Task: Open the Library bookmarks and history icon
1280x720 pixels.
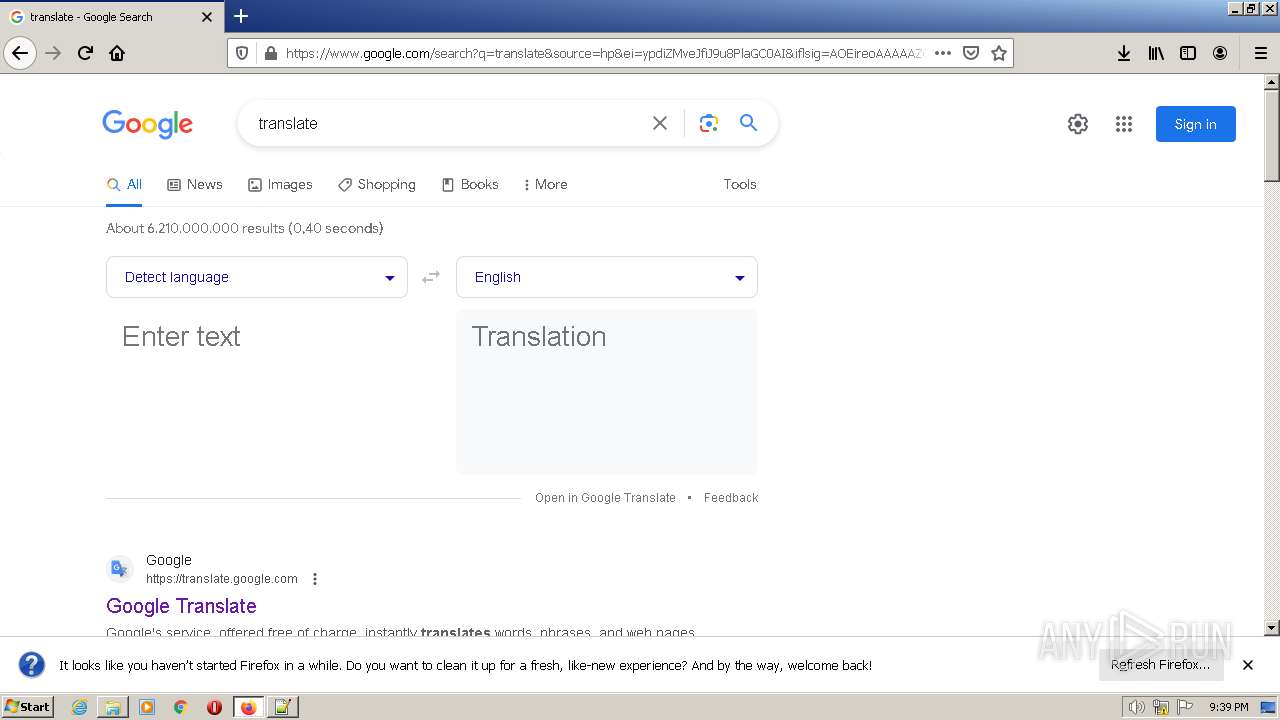Action: pos(1156,53)
